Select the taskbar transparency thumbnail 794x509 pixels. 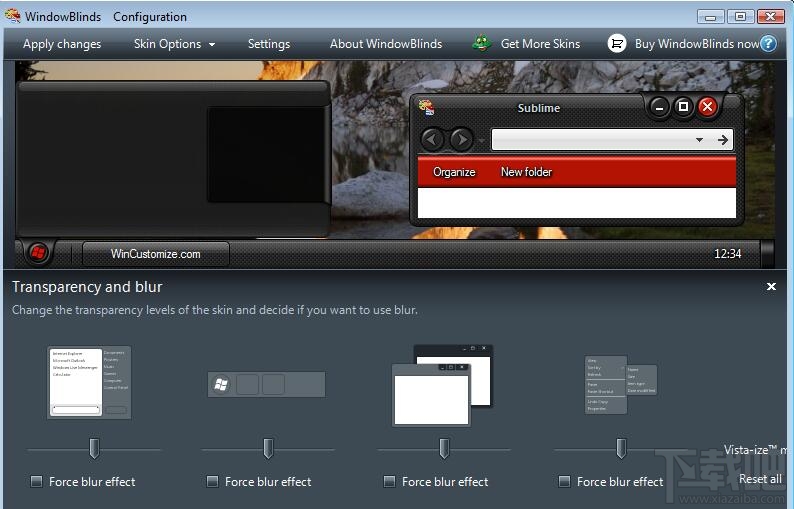pos(266,384)
